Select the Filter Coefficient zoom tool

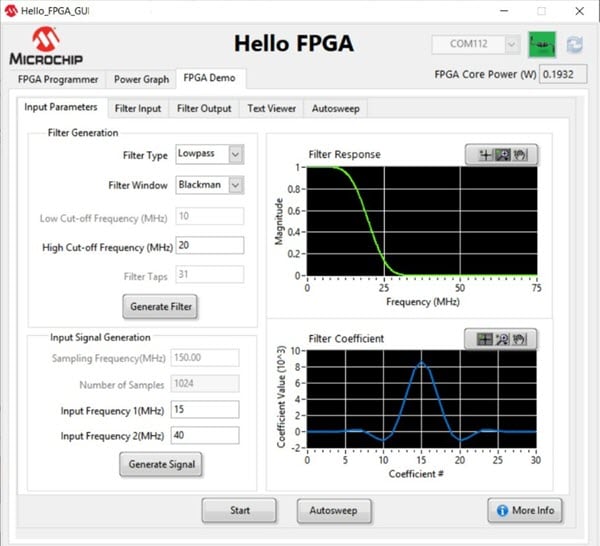click(x=500, y=339)
